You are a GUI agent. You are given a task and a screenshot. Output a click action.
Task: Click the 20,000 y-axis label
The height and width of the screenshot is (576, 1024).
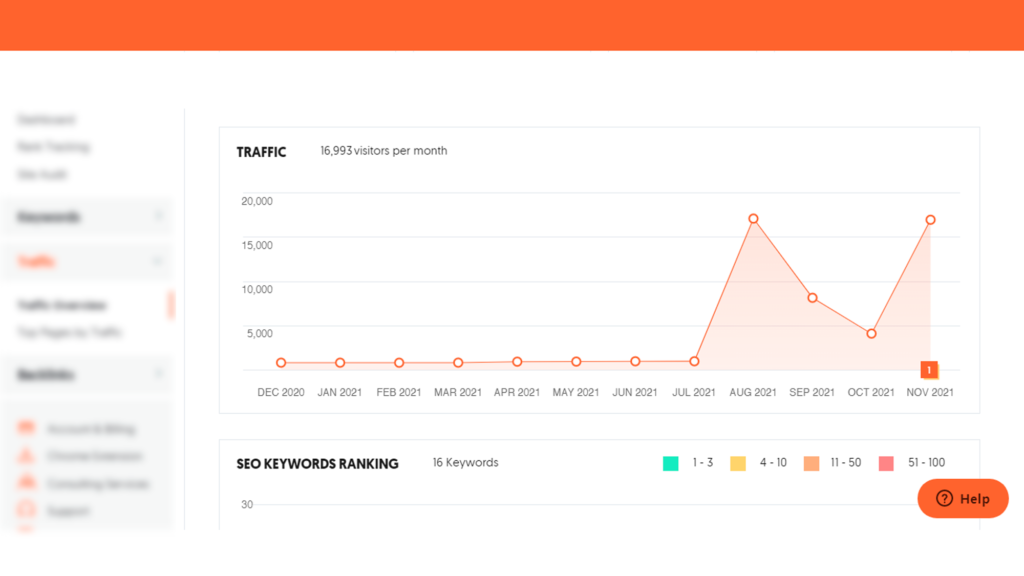(x=257, y=201)
